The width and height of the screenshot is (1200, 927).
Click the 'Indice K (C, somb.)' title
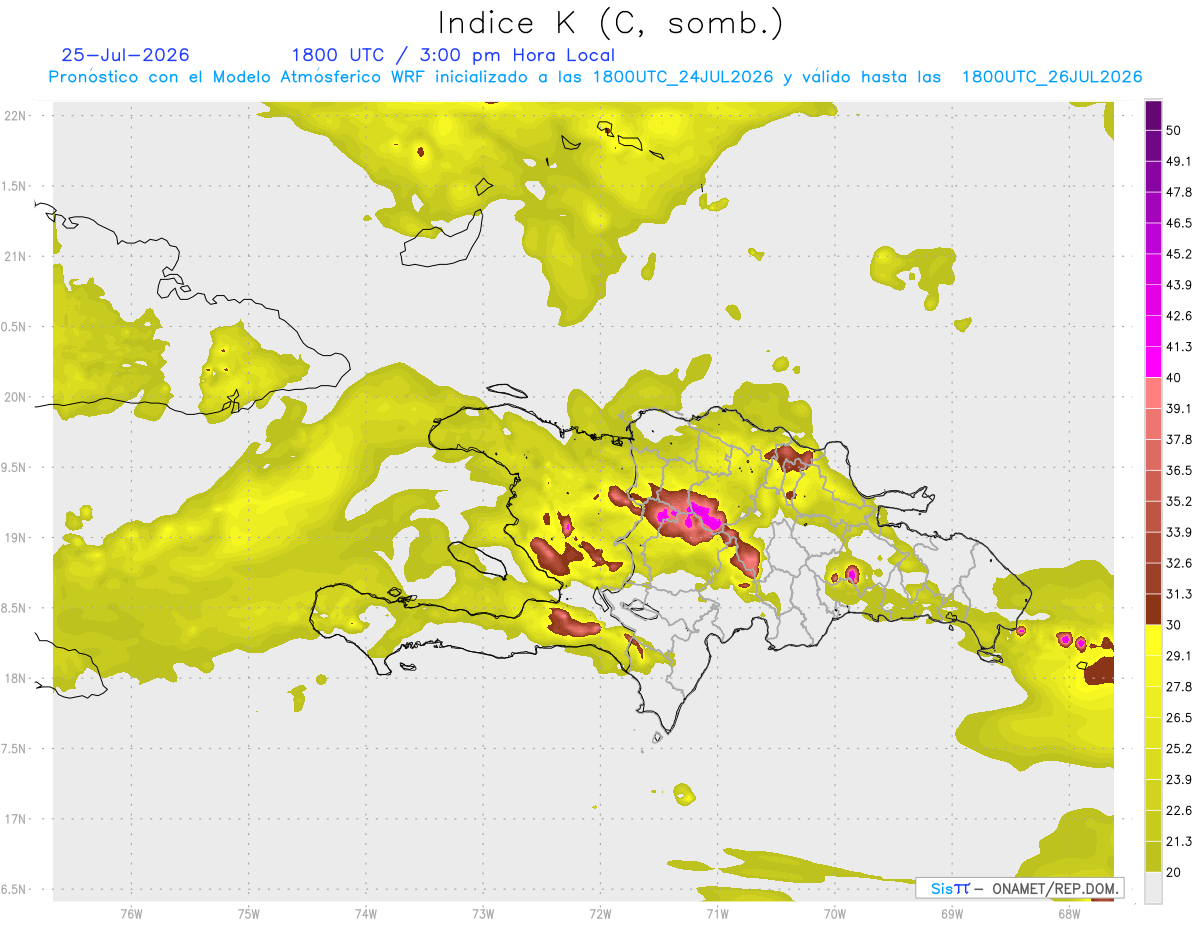coord(611,24)
